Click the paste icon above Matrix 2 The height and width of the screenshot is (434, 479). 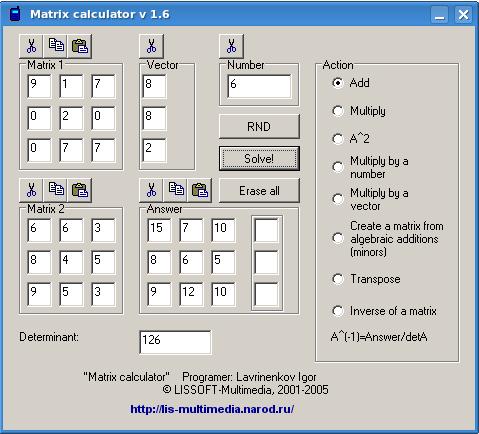[x=80, y=190]
